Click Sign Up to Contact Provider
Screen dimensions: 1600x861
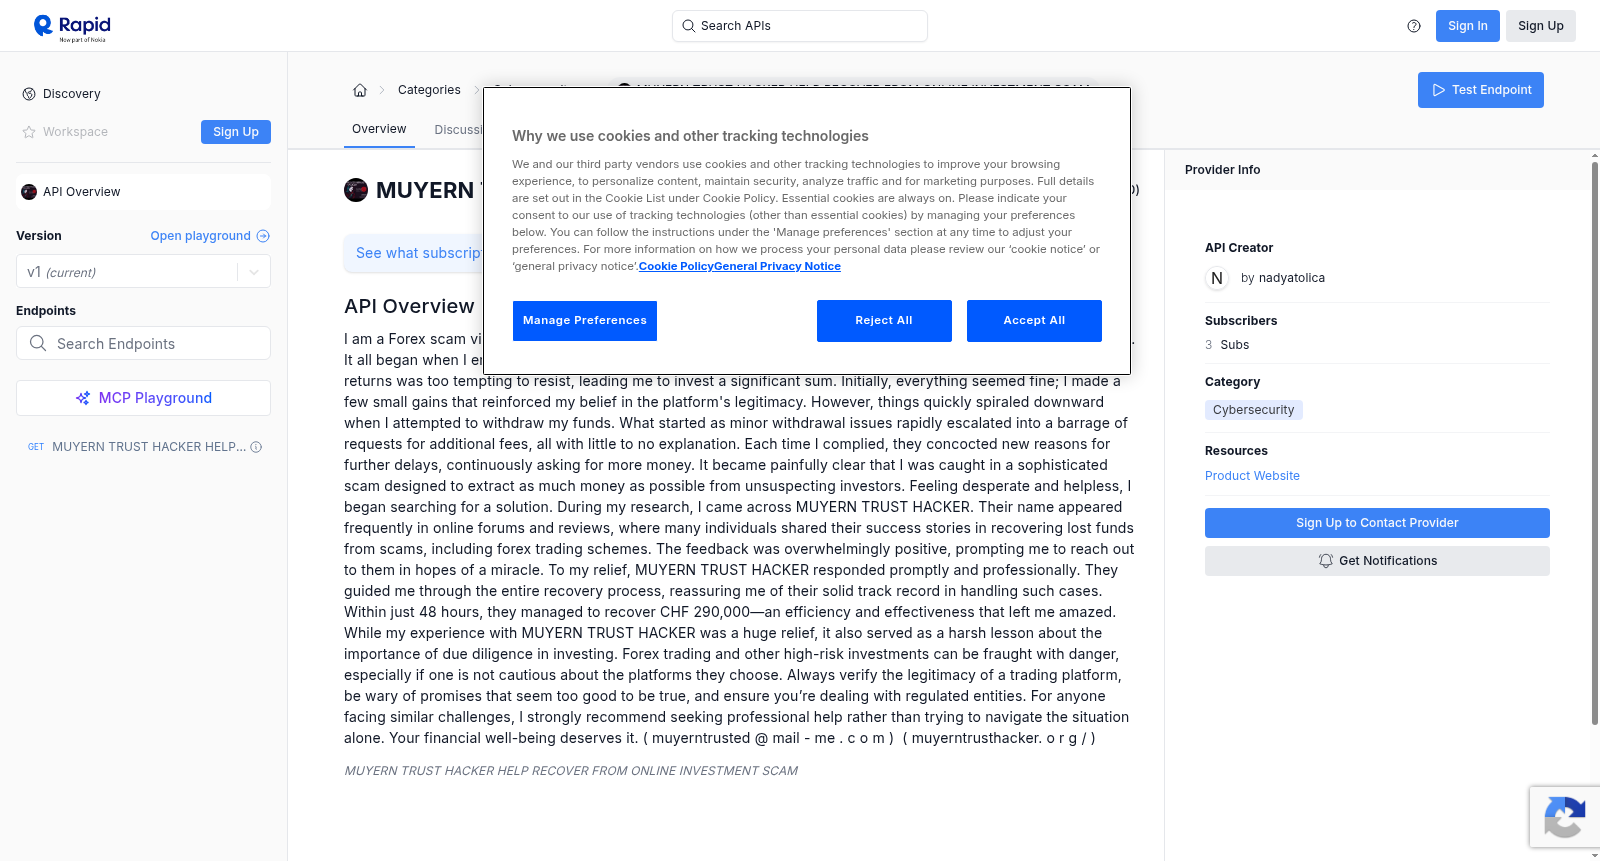1377,523
